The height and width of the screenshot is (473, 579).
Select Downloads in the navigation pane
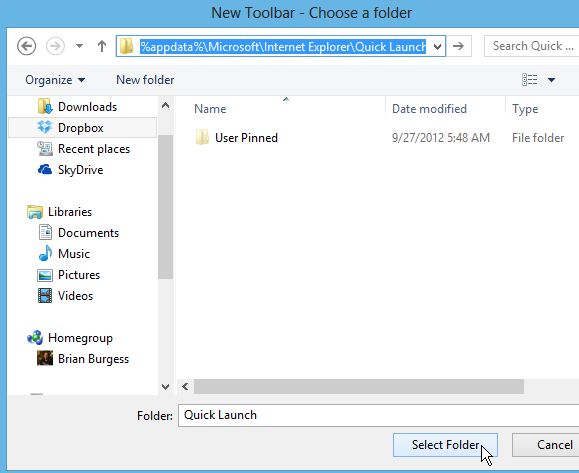(88, 107)
